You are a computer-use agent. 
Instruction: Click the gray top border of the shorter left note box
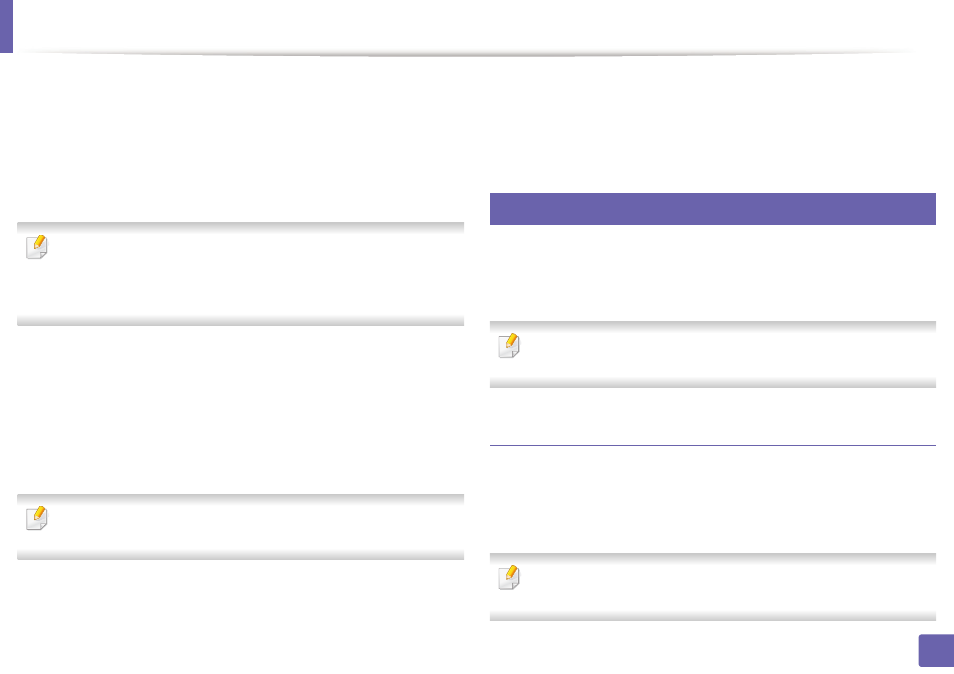(240, 499)
